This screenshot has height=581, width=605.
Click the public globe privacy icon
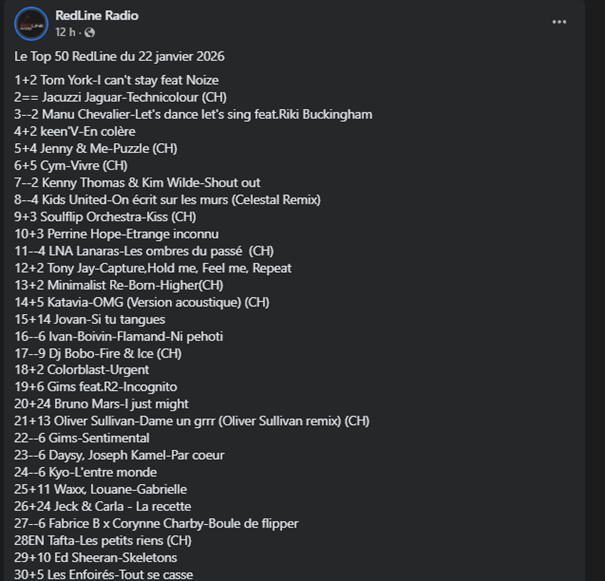click(90, 32)
